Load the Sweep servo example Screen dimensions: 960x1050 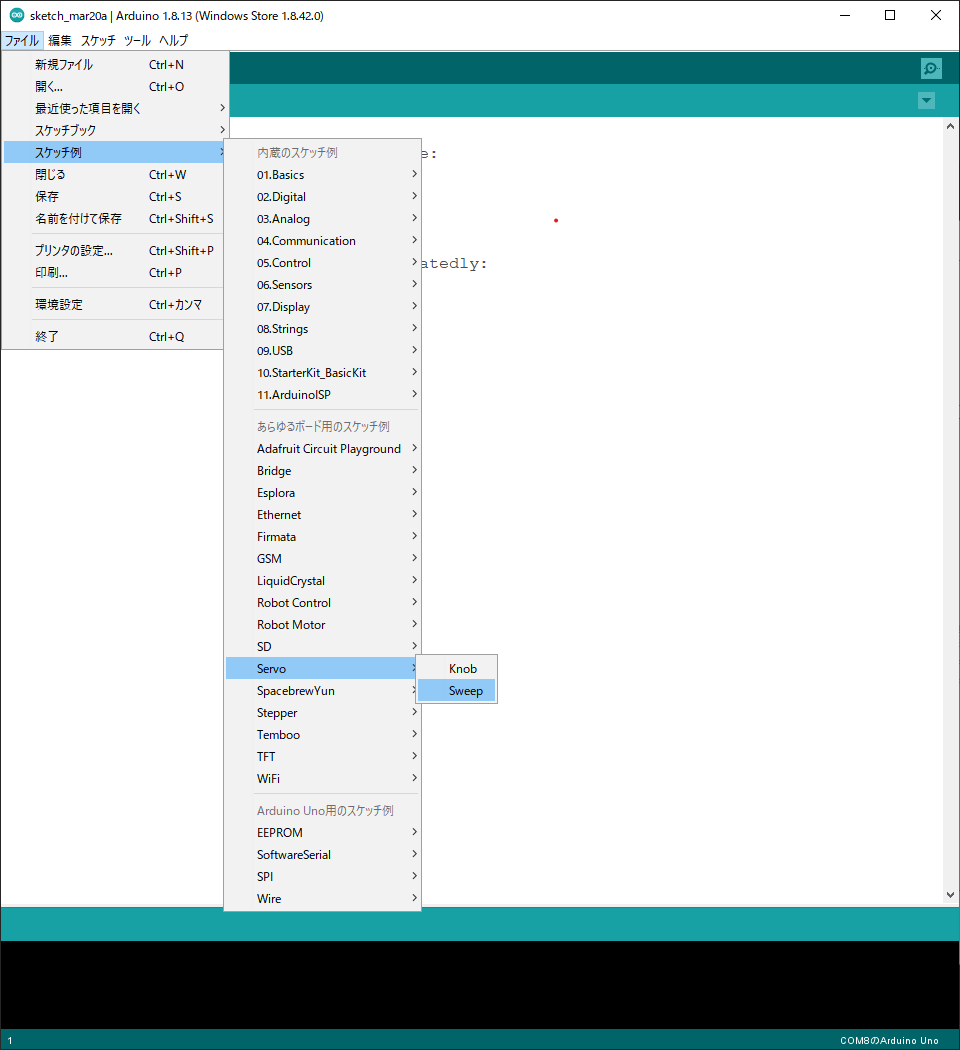click(457, 690)
